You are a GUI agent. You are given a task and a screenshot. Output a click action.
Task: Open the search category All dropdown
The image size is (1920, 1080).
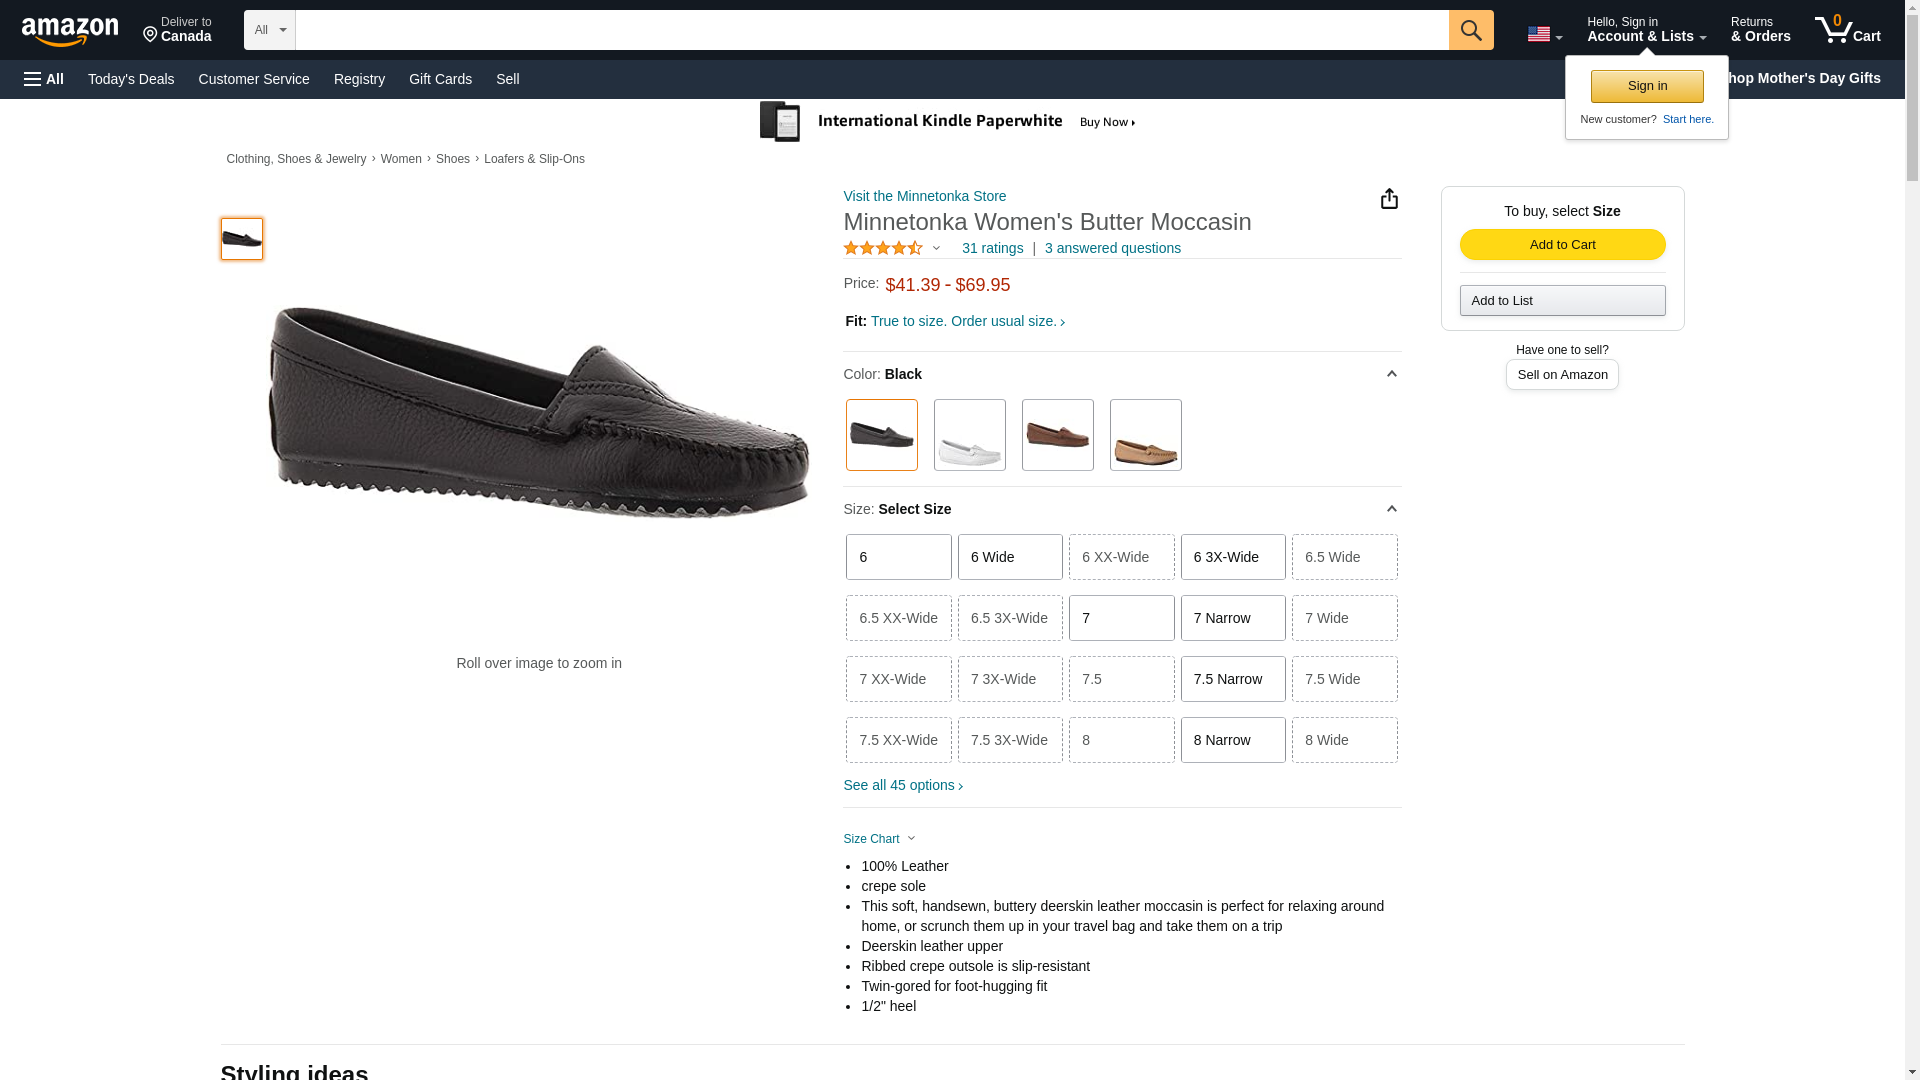(269, 30)
